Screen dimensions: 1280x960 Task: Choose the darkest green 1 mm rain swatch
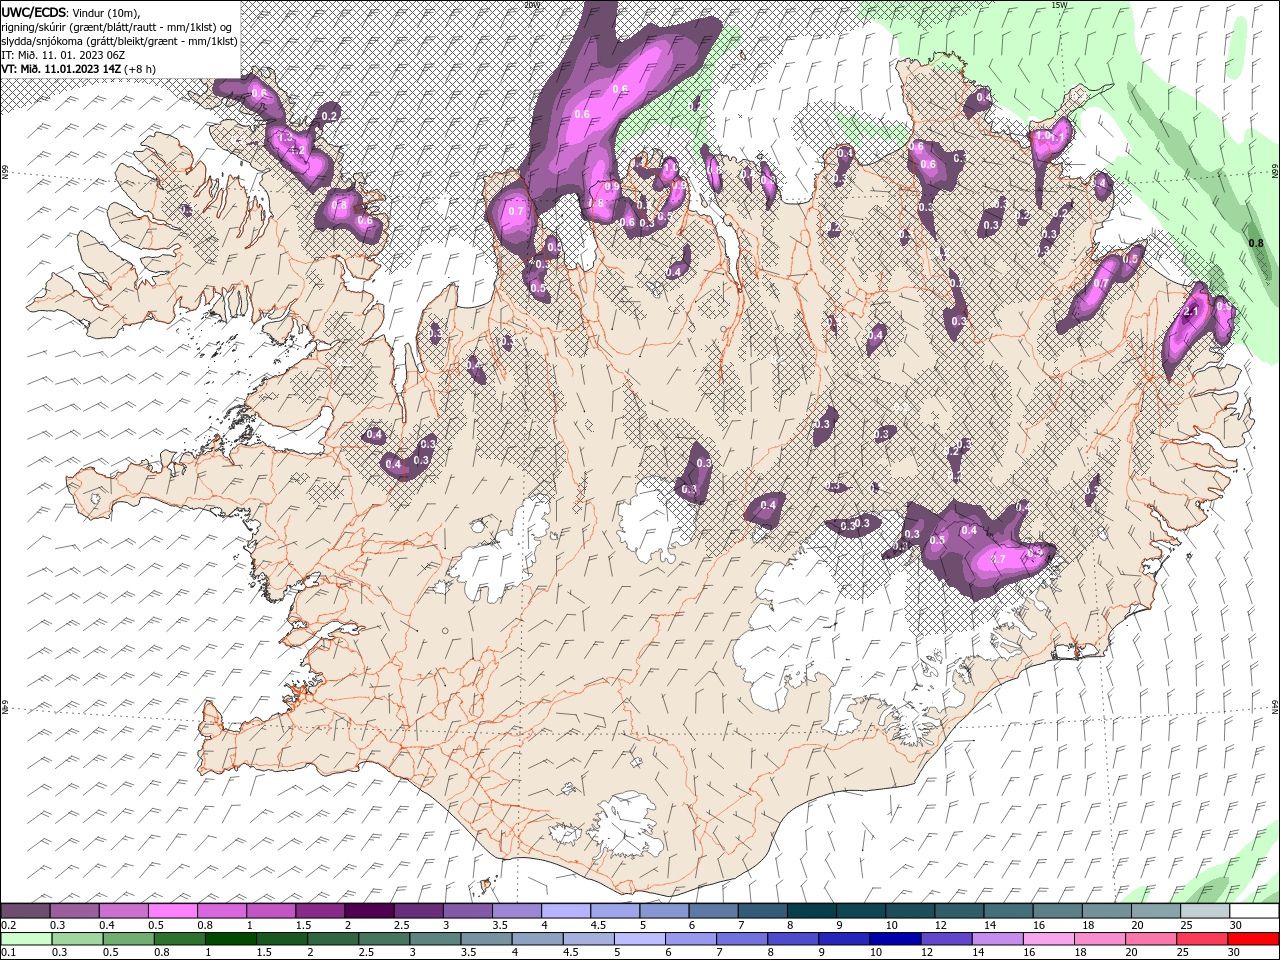(229, 939)
